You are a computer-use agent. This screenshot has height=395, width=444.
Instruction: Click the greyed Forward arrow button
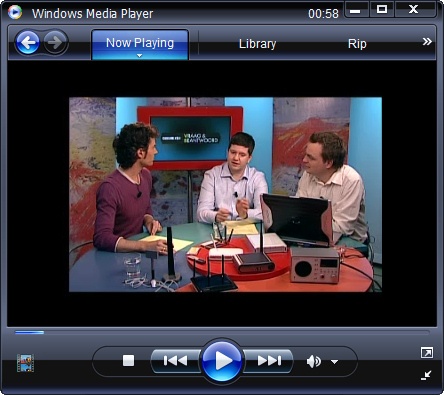tap(55, 42)
